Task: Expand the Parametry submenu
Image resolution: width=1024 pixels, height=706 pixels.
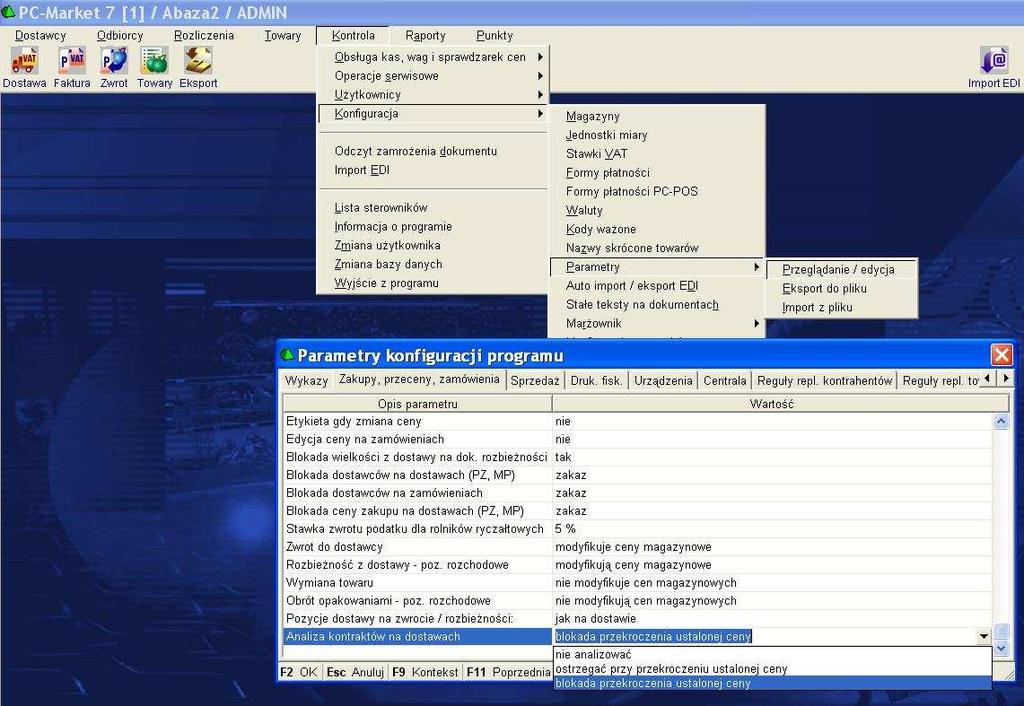Action: [656, 267]
